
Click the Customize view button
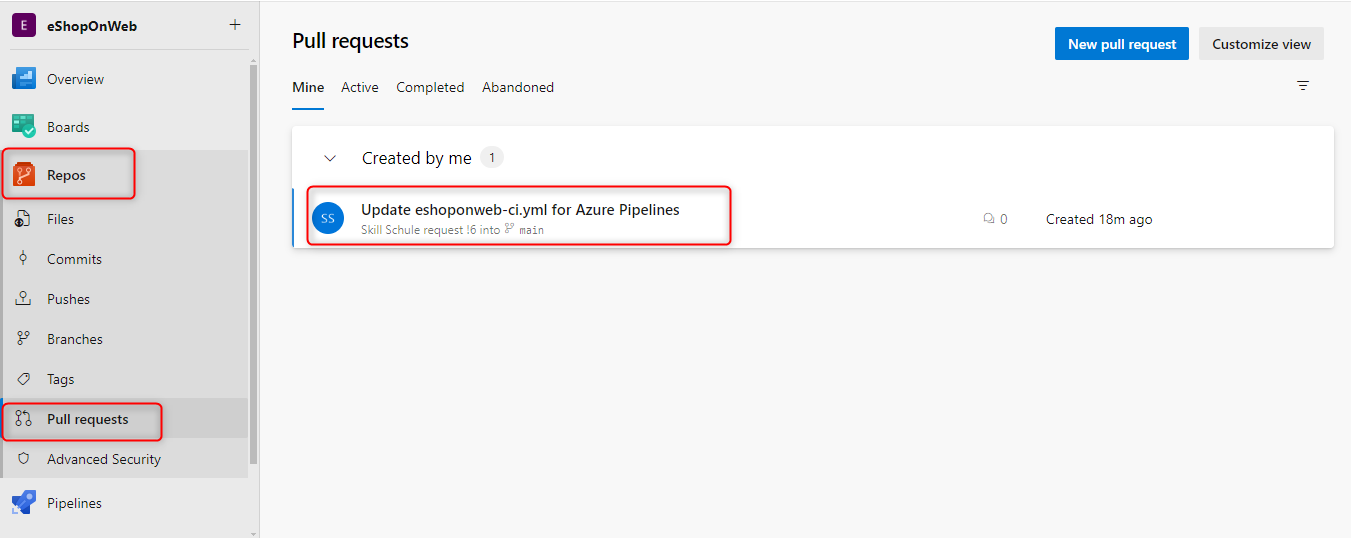[1261, 44]
